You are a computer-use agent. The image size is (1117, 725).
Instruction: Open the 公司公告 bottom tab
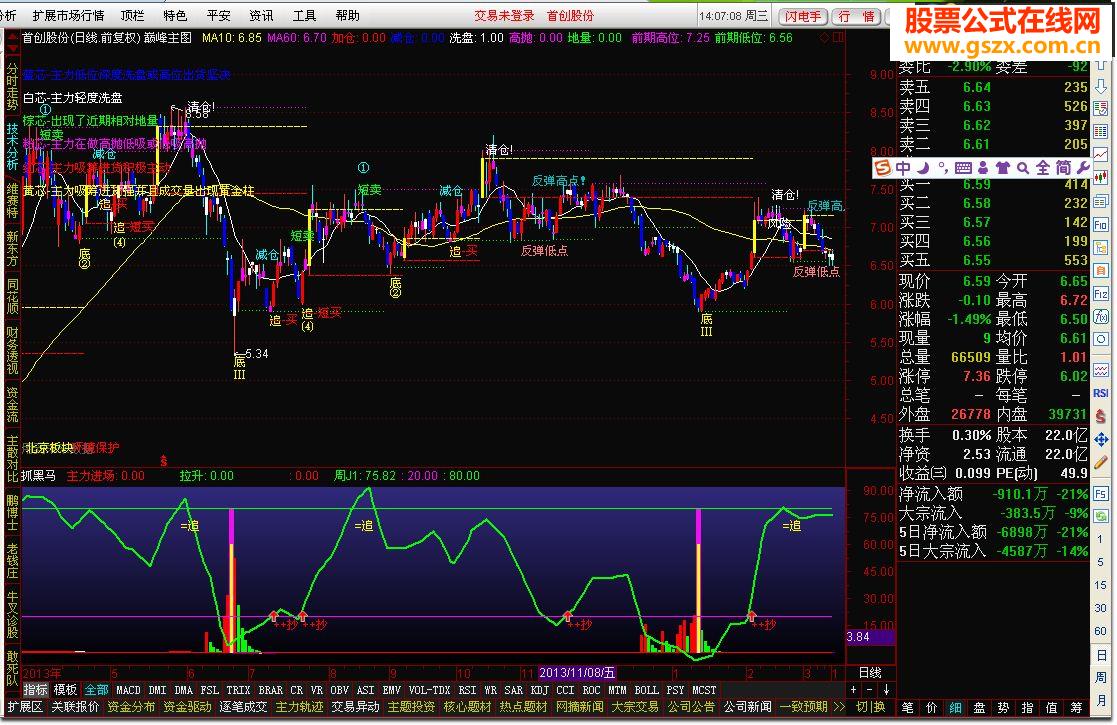click(x=691, y=706)
